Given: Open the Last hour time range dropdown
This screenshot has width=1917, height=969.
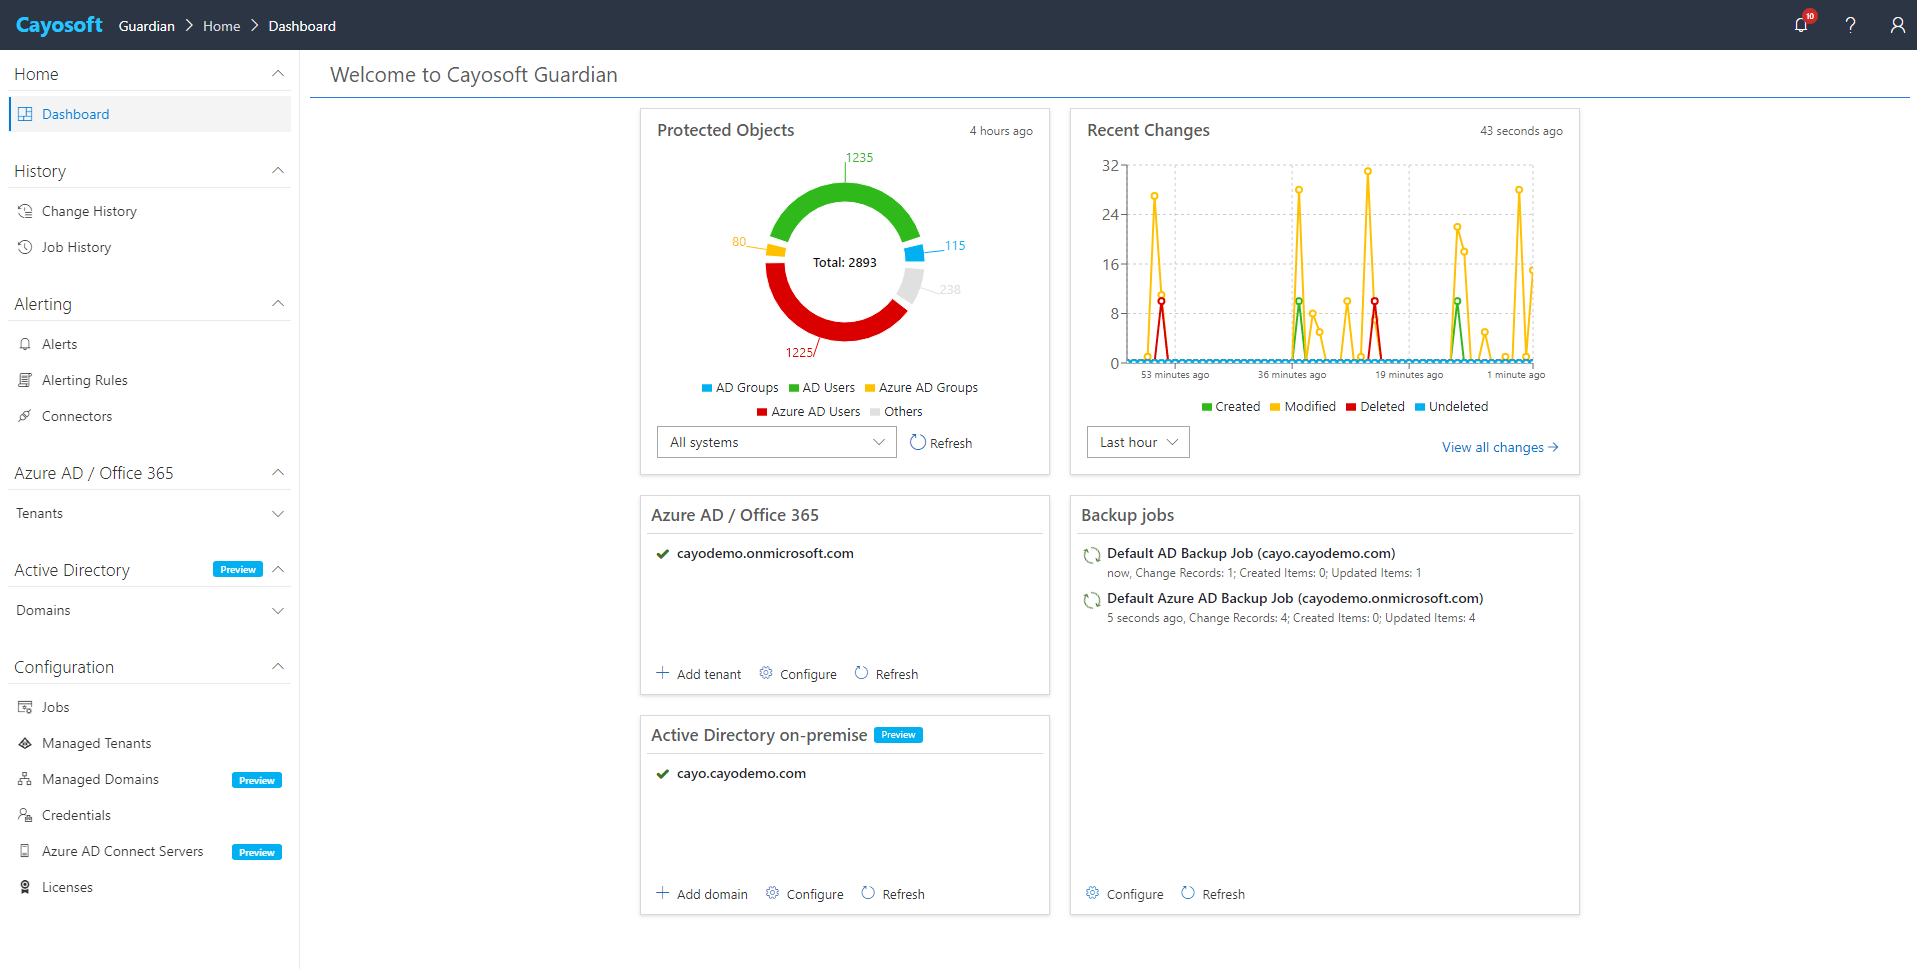Looking at the screenshot, I should click(1137, 441).
